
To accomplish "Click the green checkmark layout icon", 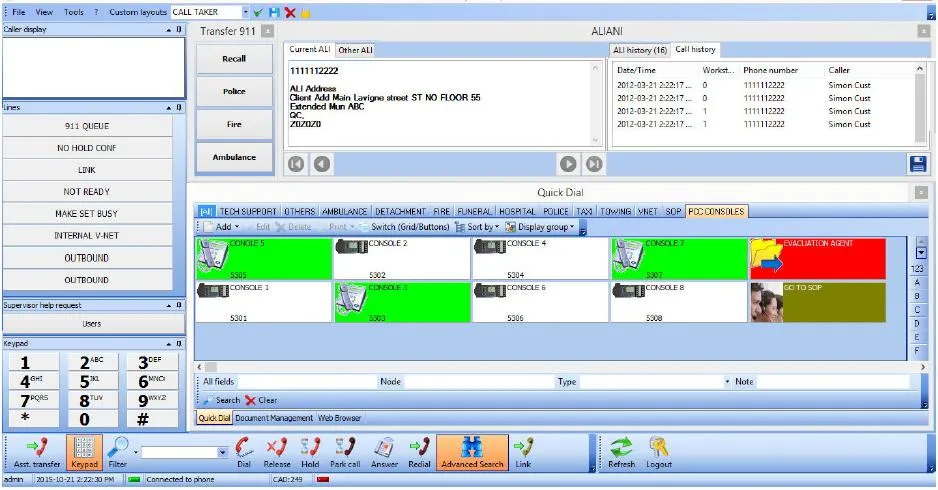I will [x=258, y=12].
